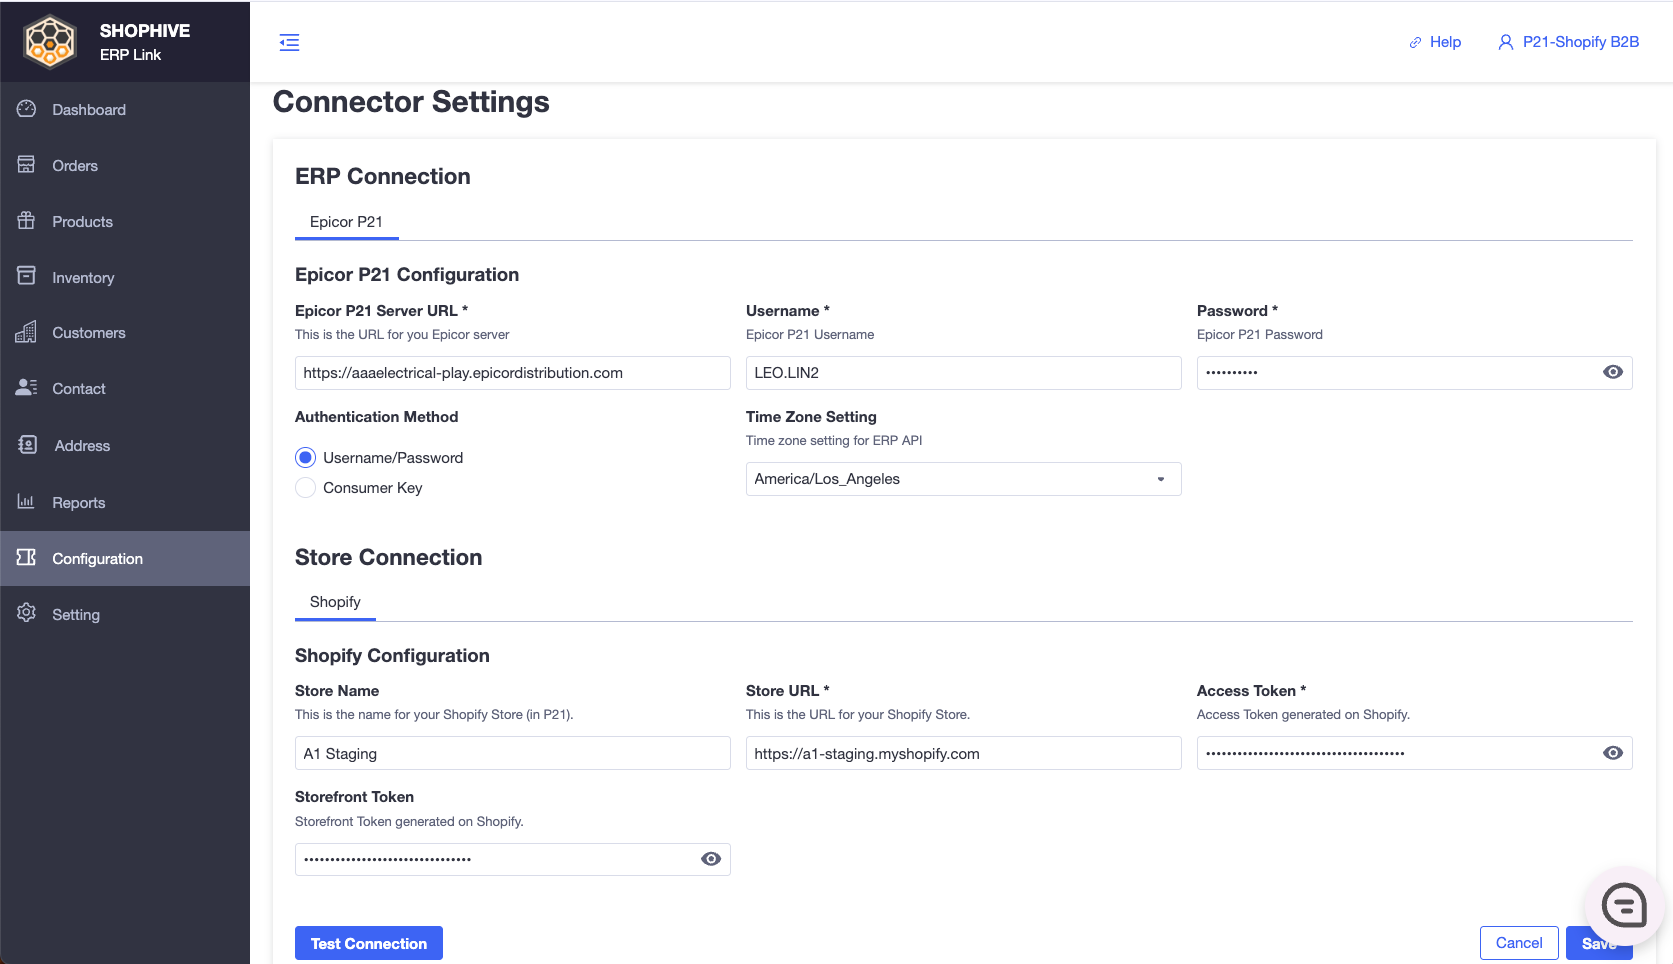Click the Customers building icon in the sidebar

(27, 332)
